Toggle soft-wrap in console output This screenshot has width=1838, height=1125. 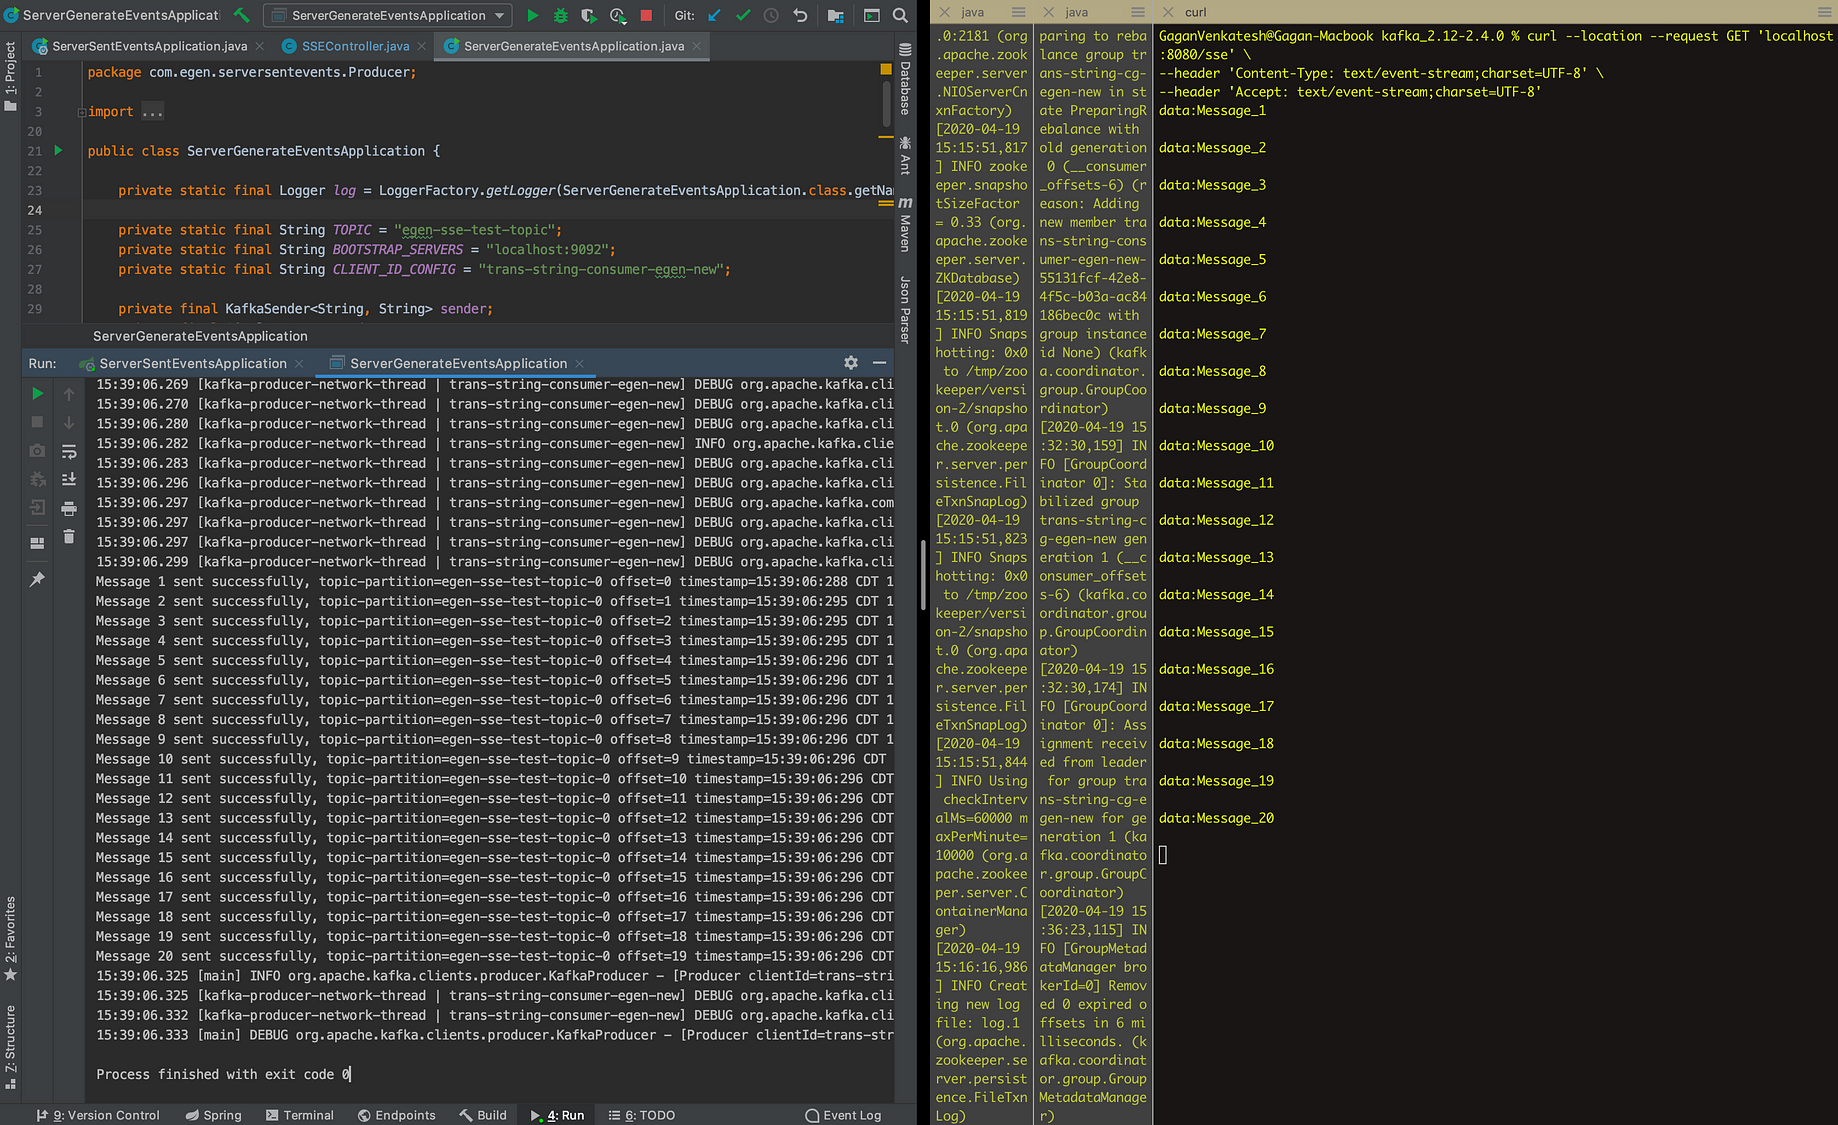pos(69,451)
